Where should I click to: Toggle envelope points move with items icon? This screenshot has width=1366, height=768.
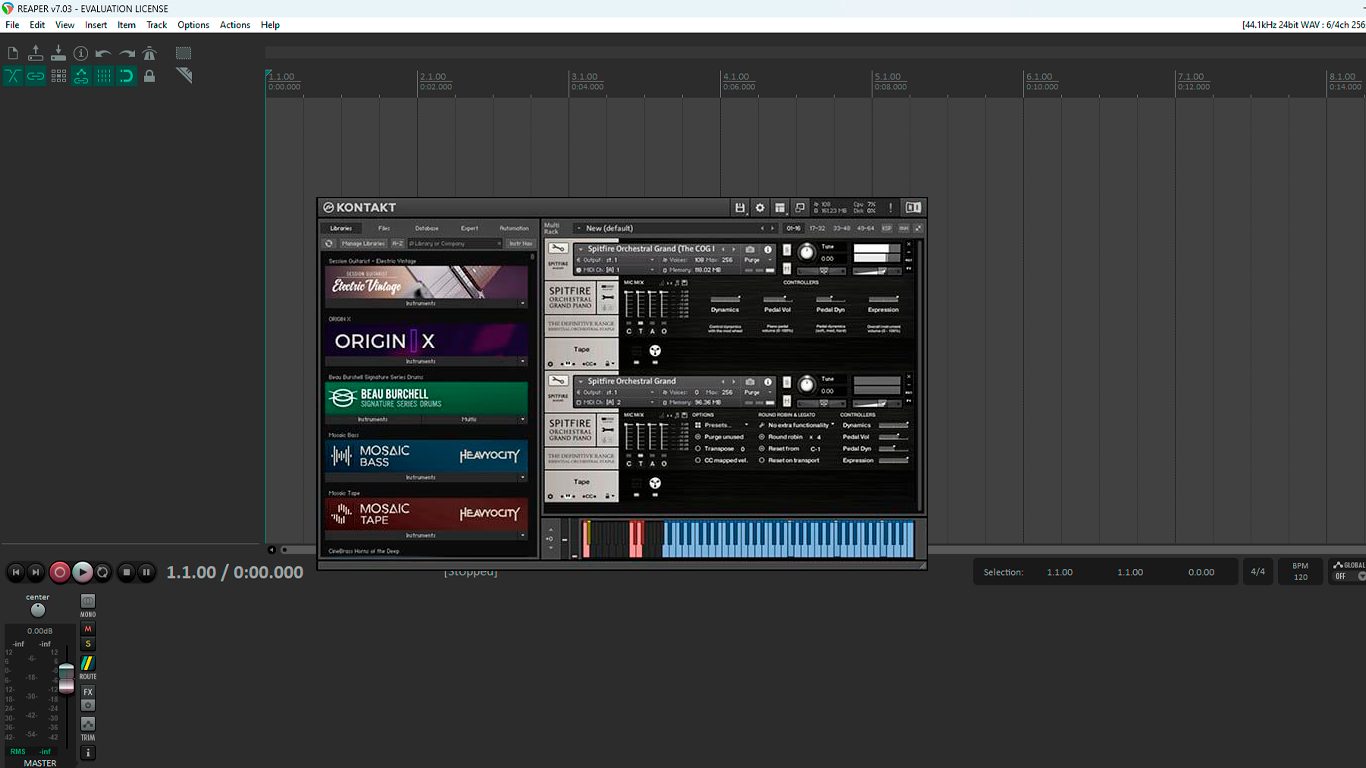(x=81, y=76)
